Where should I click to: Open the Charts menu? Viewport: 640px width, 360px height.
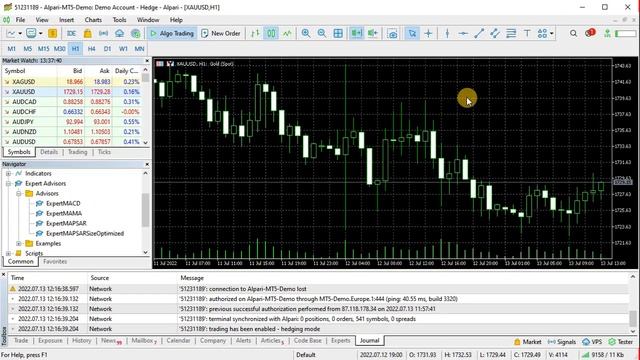[x=93, y=20]
